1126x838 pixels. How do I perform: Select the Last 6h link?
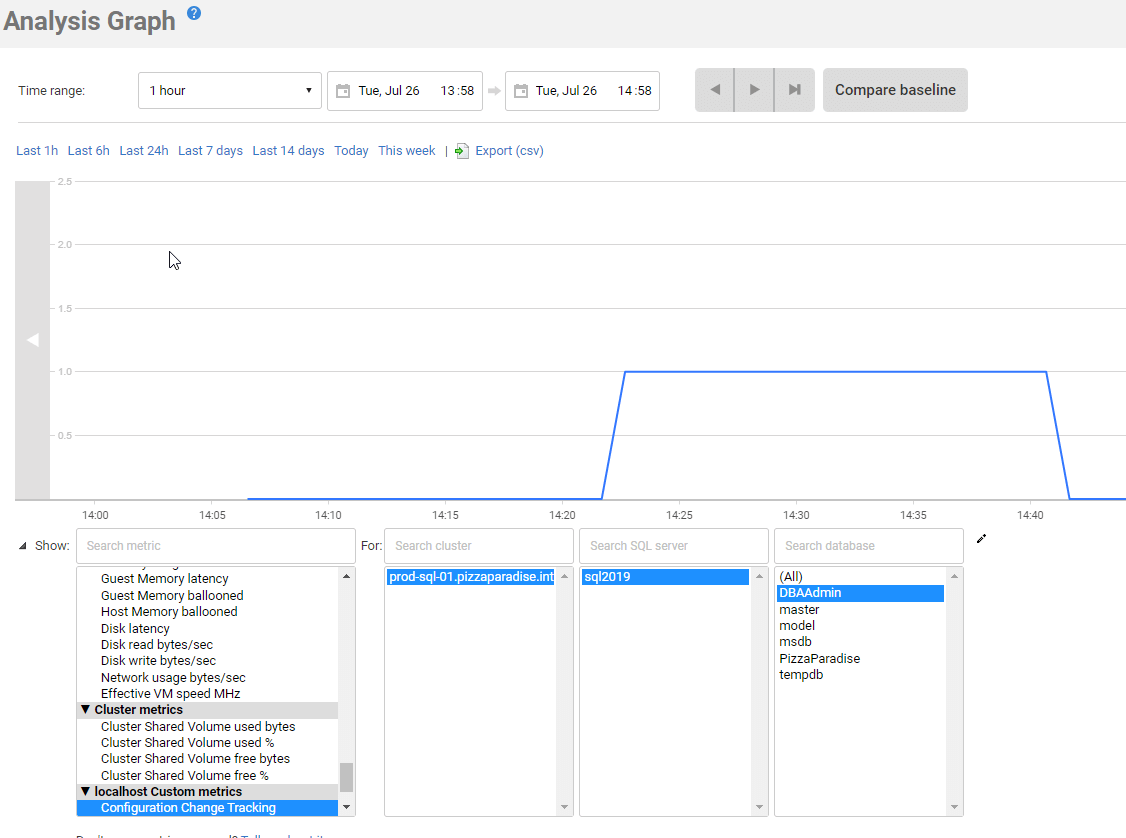(88, 151)
